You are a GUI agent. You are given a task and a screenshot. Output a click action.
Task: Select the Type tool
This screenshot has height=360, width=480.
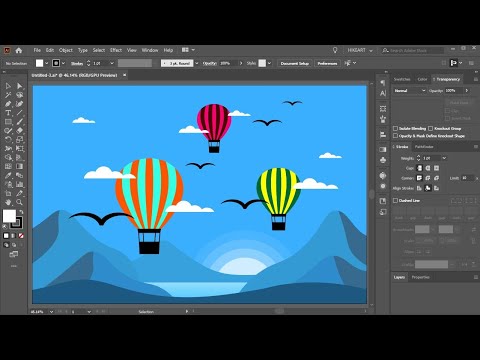click(8, 113)
